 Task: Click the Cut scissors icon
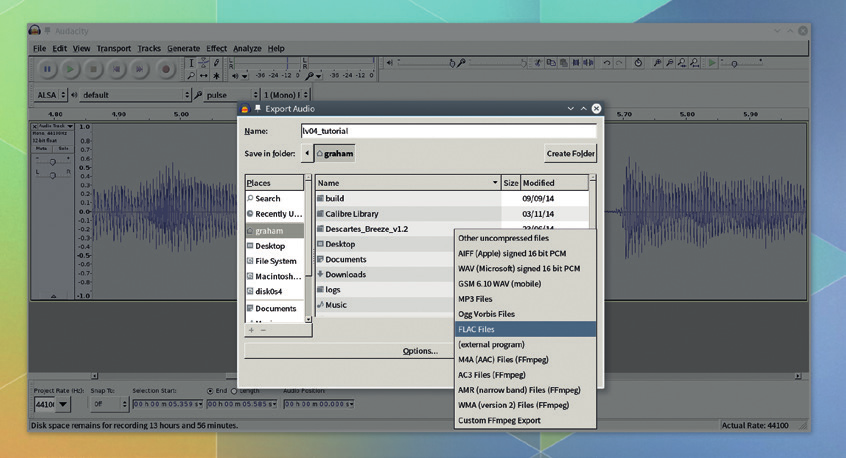pyautogui.click(x=538, y=63)
